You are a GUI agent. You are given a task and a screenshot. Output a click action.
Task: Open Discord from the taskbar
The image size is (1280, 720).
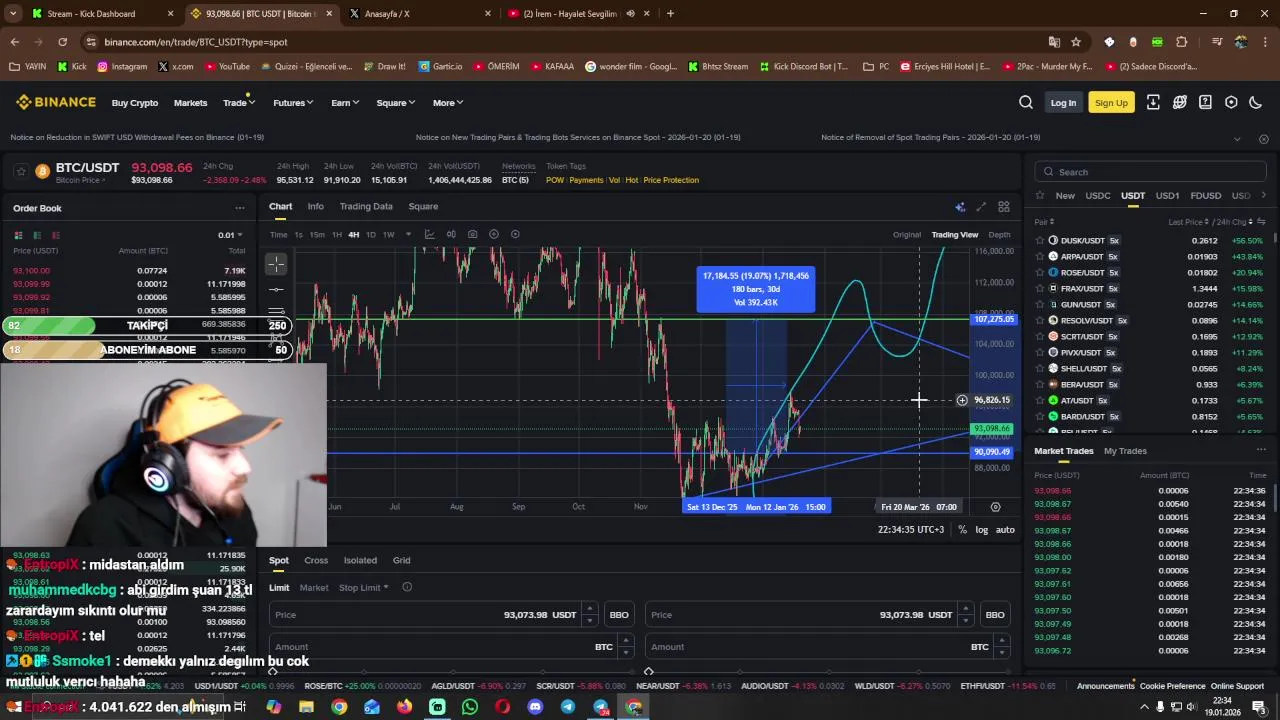coord(536,707)
